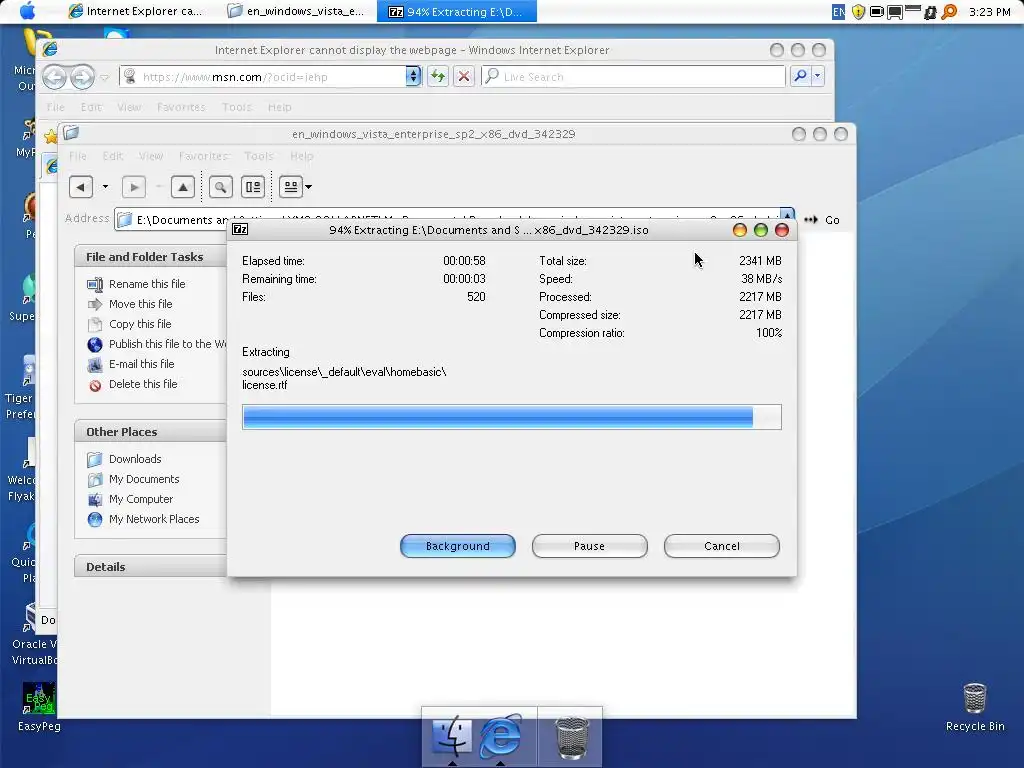Click Copy this file

pos(140,324)
